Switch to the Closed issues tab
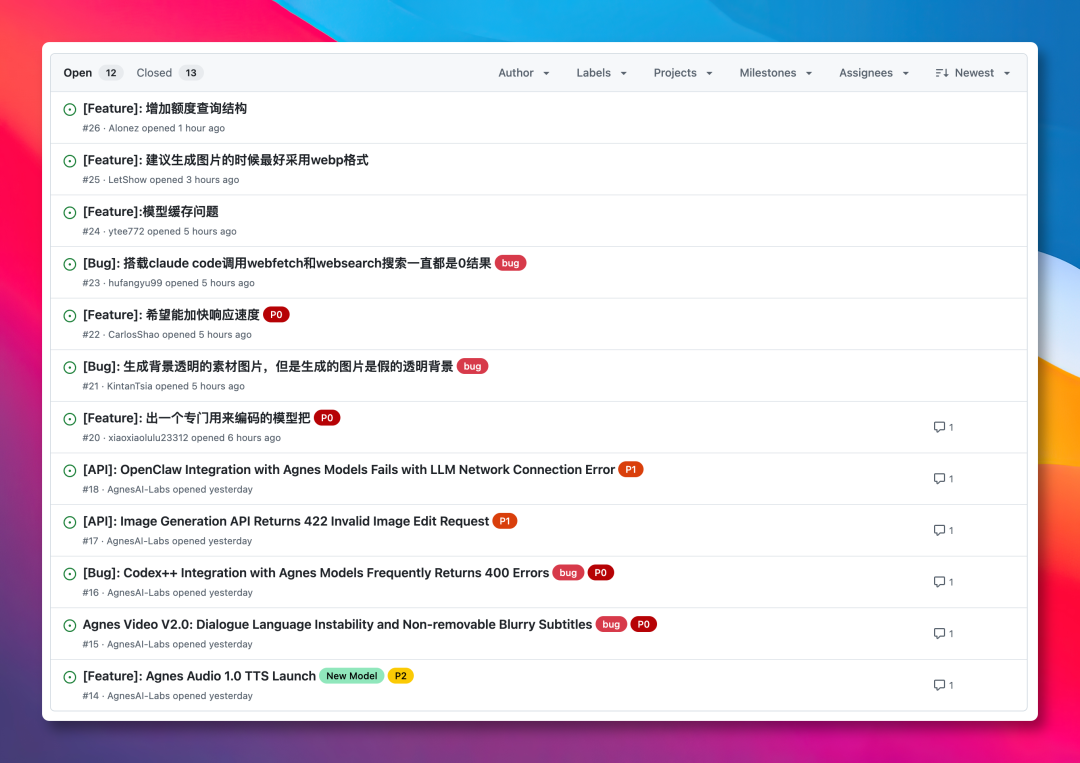 (x=169, y=73)
